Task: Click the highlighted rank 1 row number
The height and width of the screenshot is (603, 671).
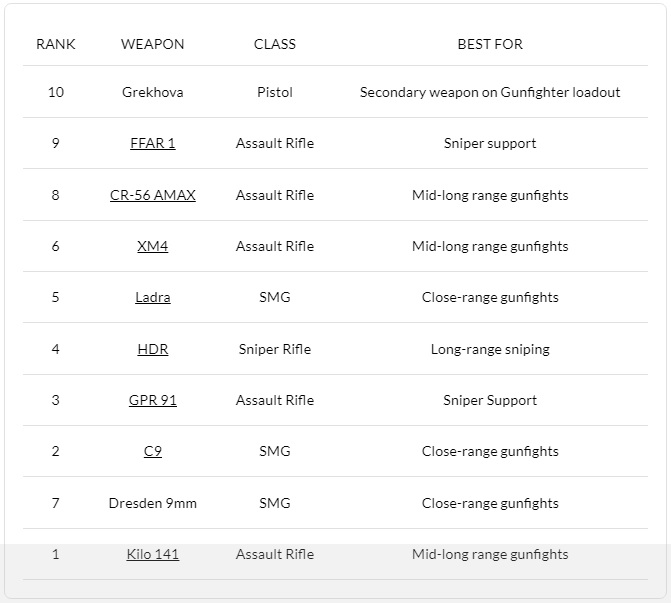Action: (56, 554)
